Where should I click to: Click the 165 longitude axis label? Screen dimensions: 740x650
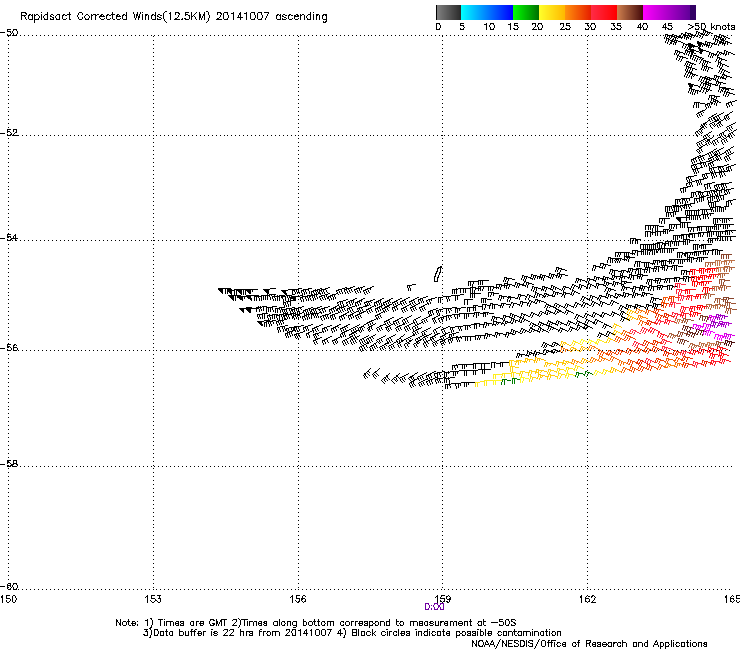tap(732, 599)
